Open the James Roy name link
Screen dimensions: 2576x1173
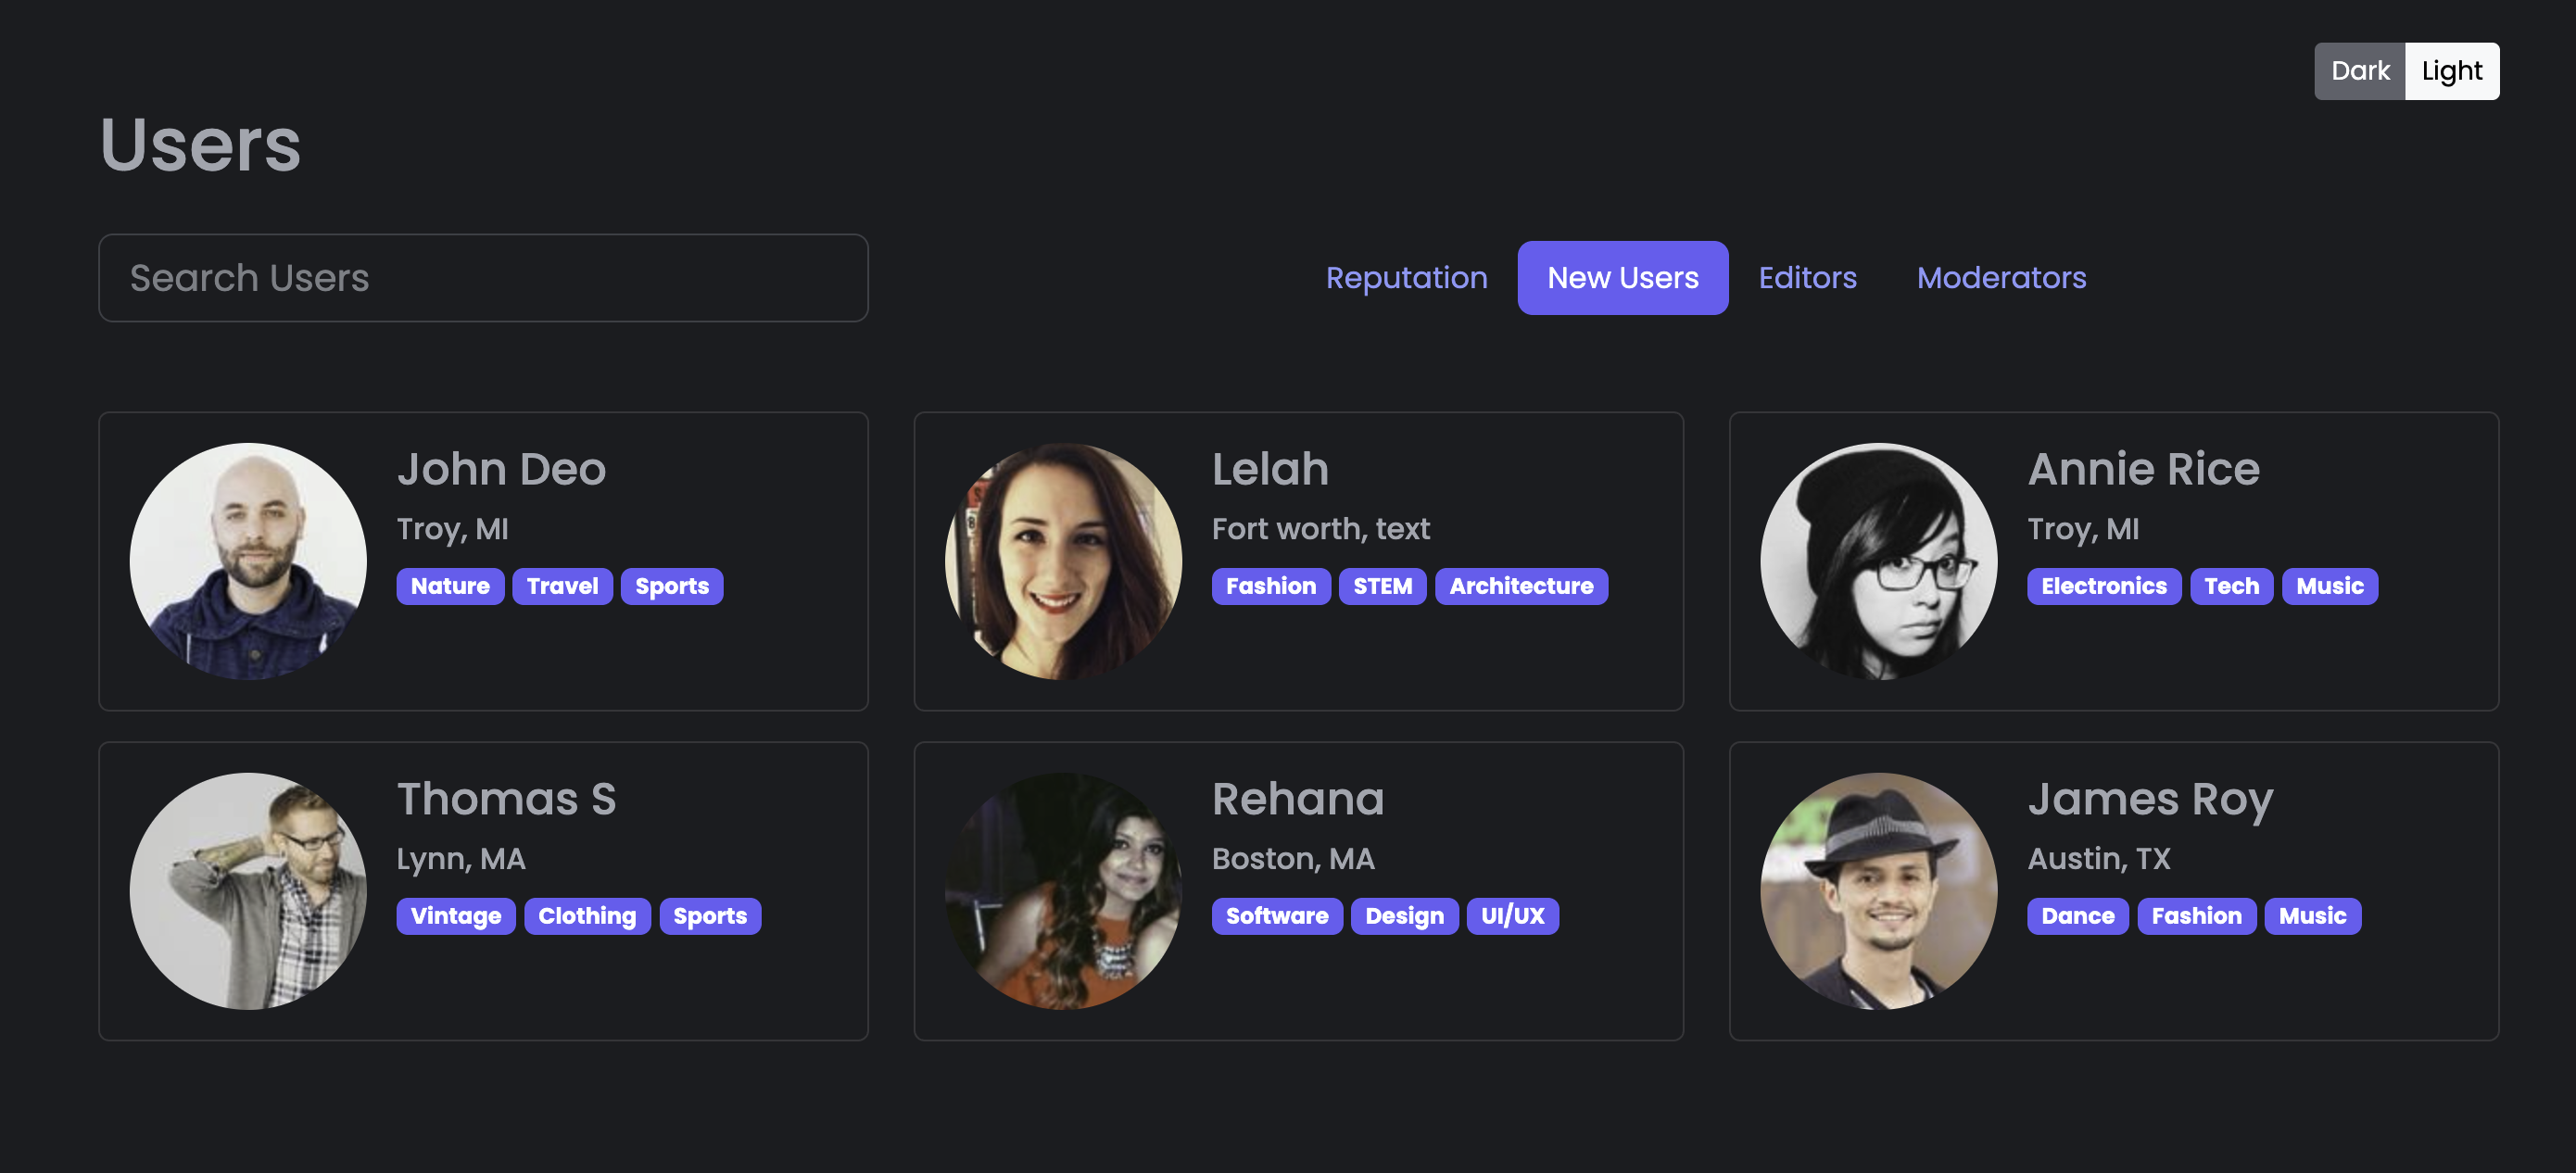click(x=2150, y=799)
